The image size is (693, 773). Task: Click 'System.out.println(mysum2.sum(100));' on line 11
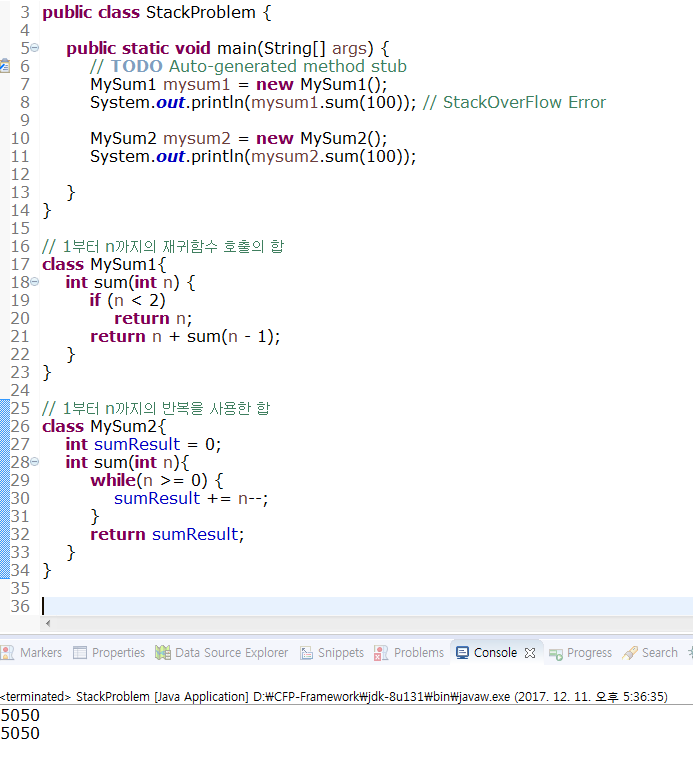point(253,156)
